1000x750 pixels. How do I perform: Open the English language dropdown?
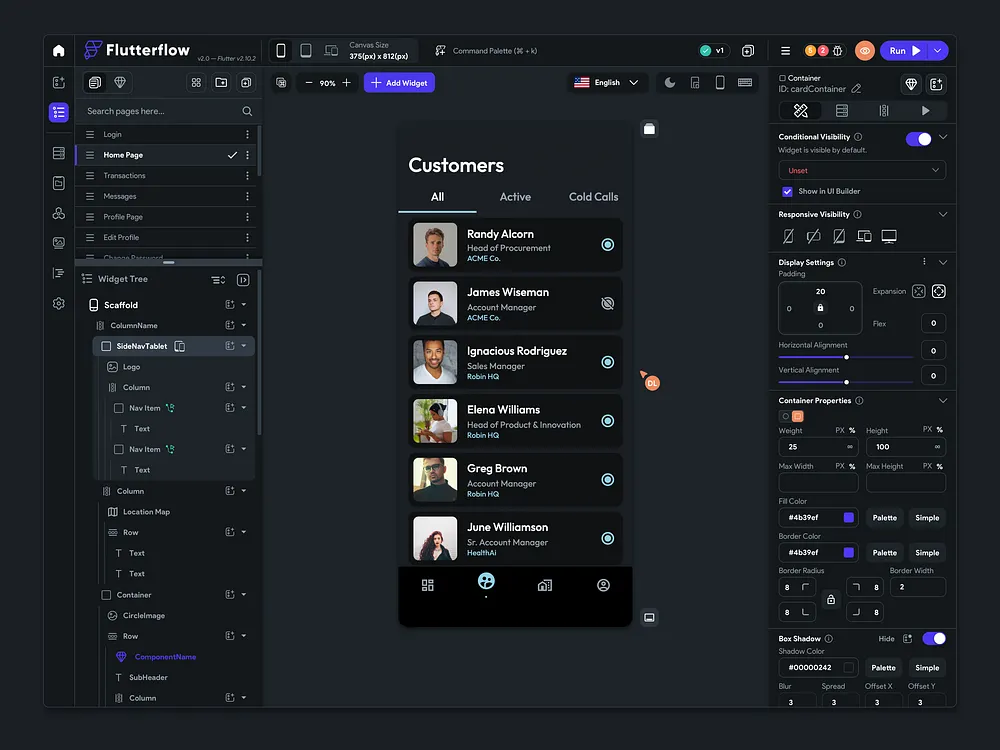tap(607, 82)
